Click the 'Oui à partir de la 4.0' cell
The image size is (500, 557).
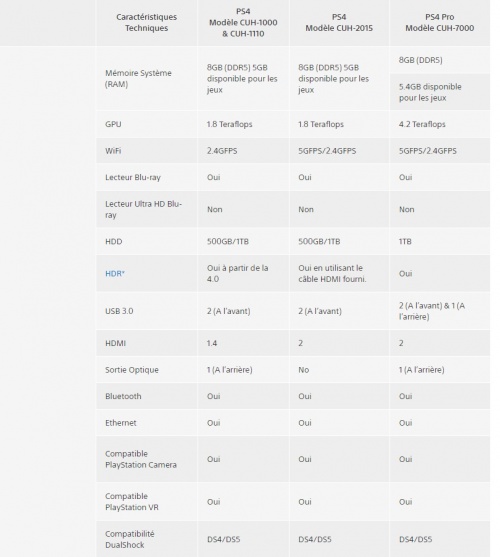pos(238,274)
